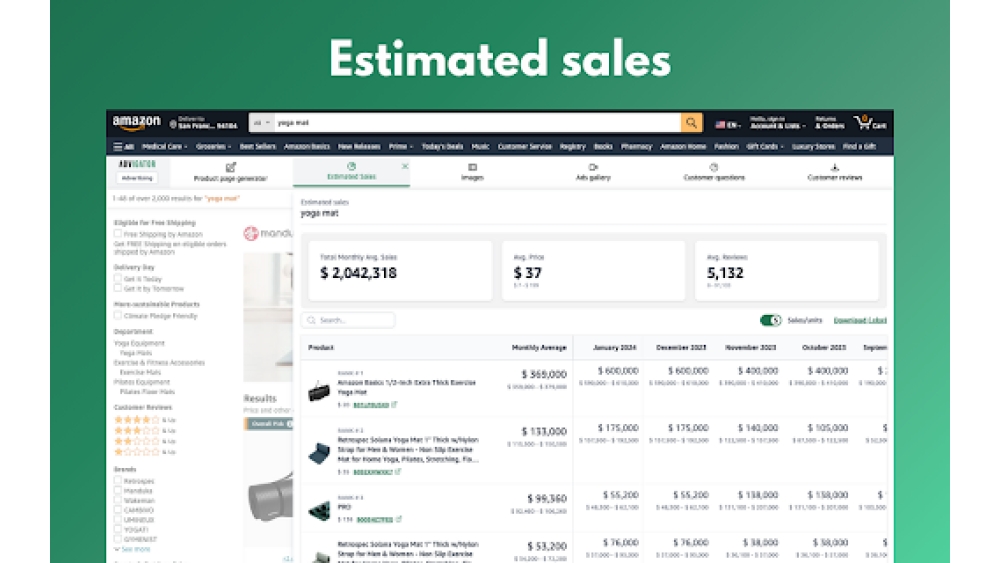
Task: Open Best Sellers in nav bar
Action: (258, 147)
